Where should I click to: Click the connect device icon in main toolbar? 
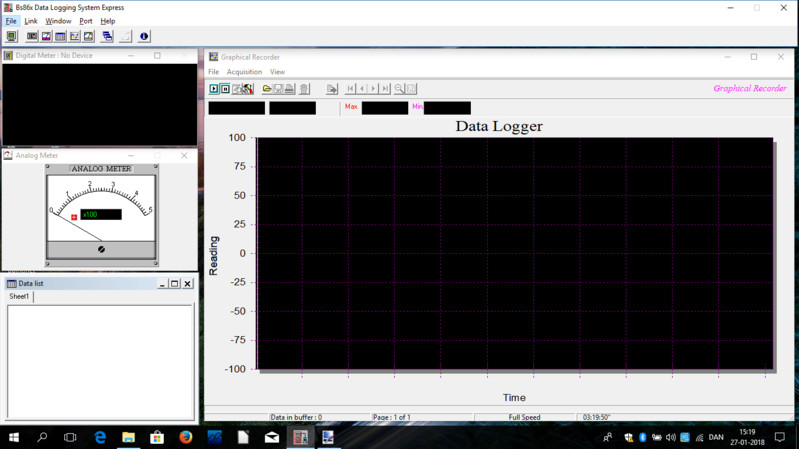pos(12,36)
